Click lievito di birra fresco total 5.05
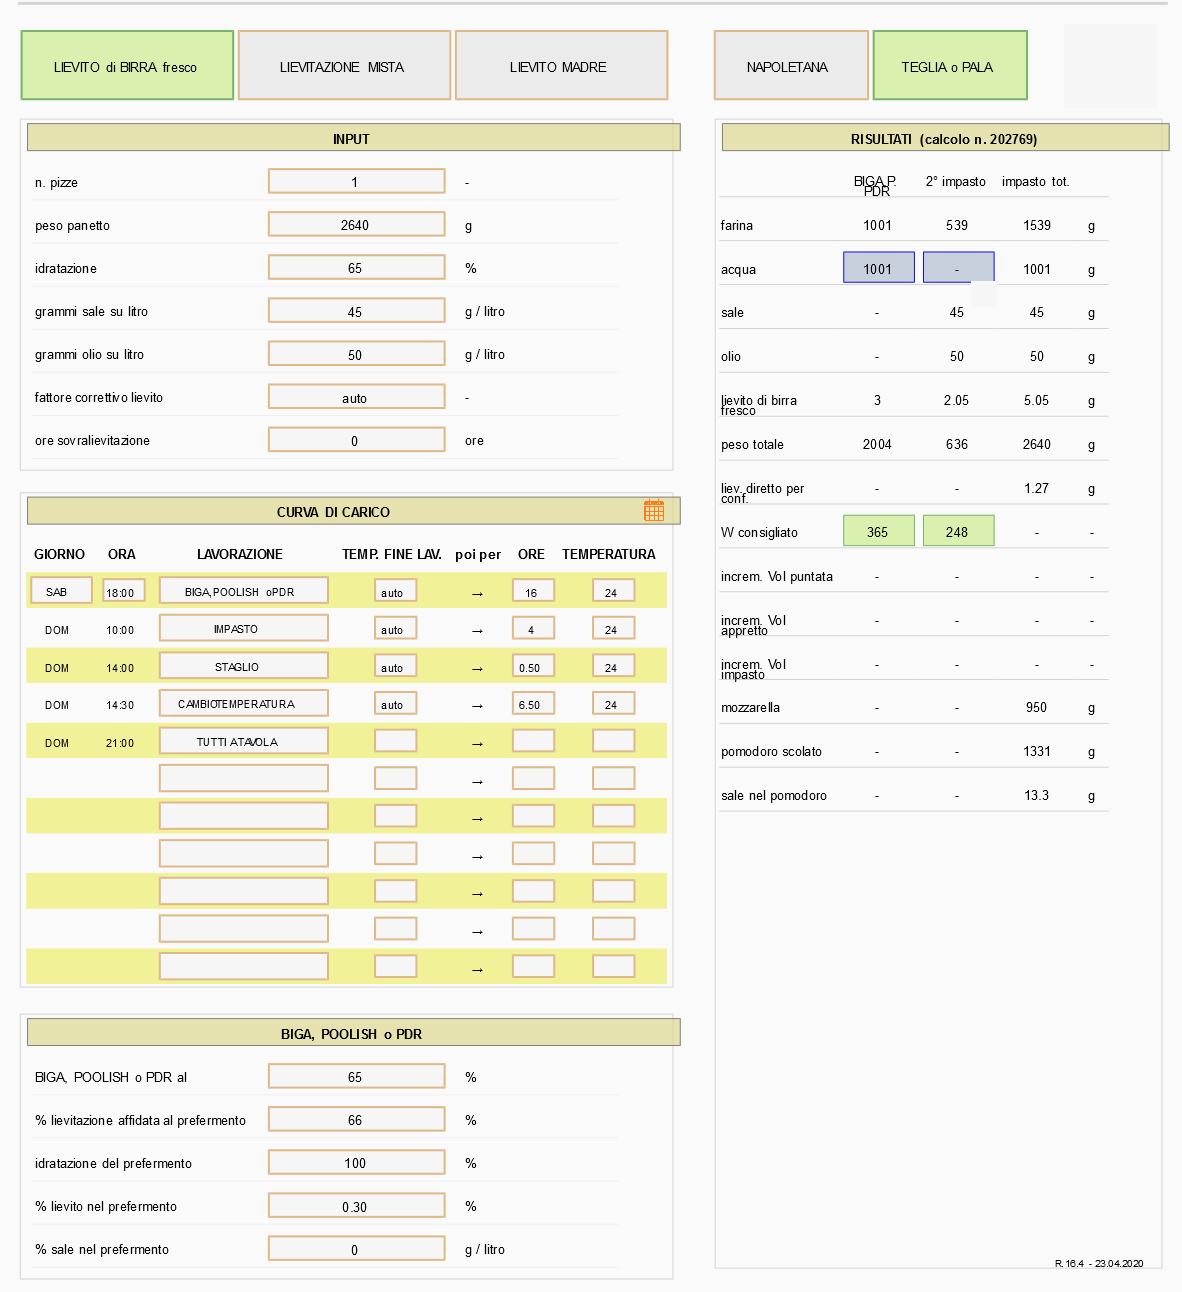1182x1292 pixels. (x=1037, y=400)
